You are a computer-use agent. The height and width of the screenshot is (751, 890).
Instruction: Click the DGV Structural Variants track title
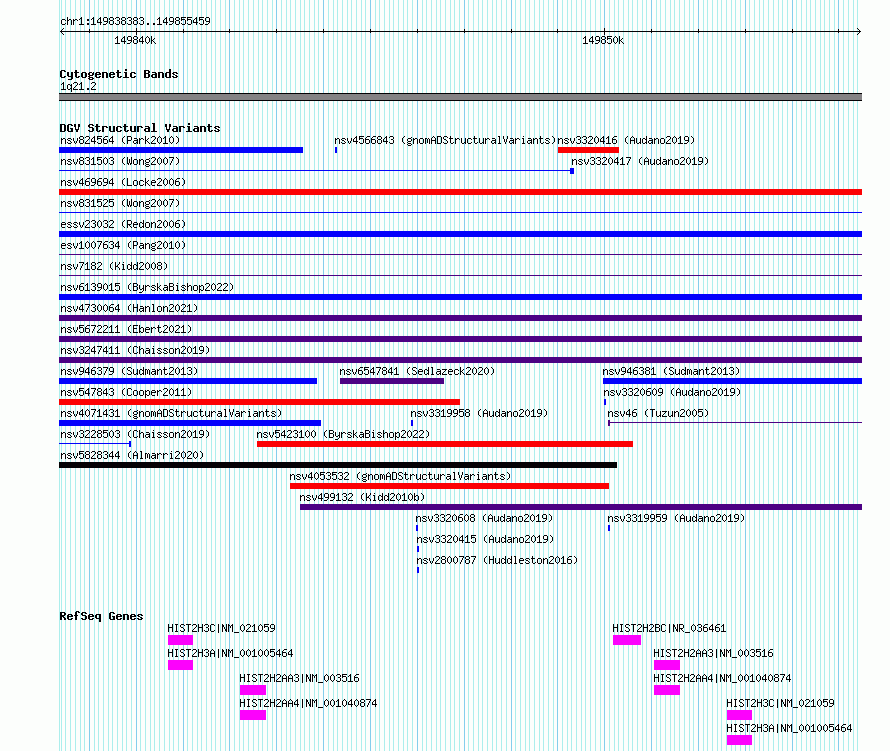click(x=140, y=128)
